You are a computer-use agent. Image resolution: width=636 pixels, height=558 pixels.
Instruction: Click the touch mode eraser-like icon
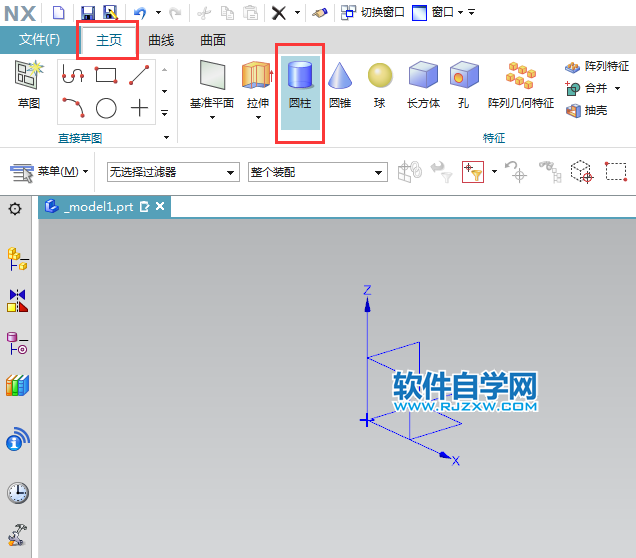point(320,13)
